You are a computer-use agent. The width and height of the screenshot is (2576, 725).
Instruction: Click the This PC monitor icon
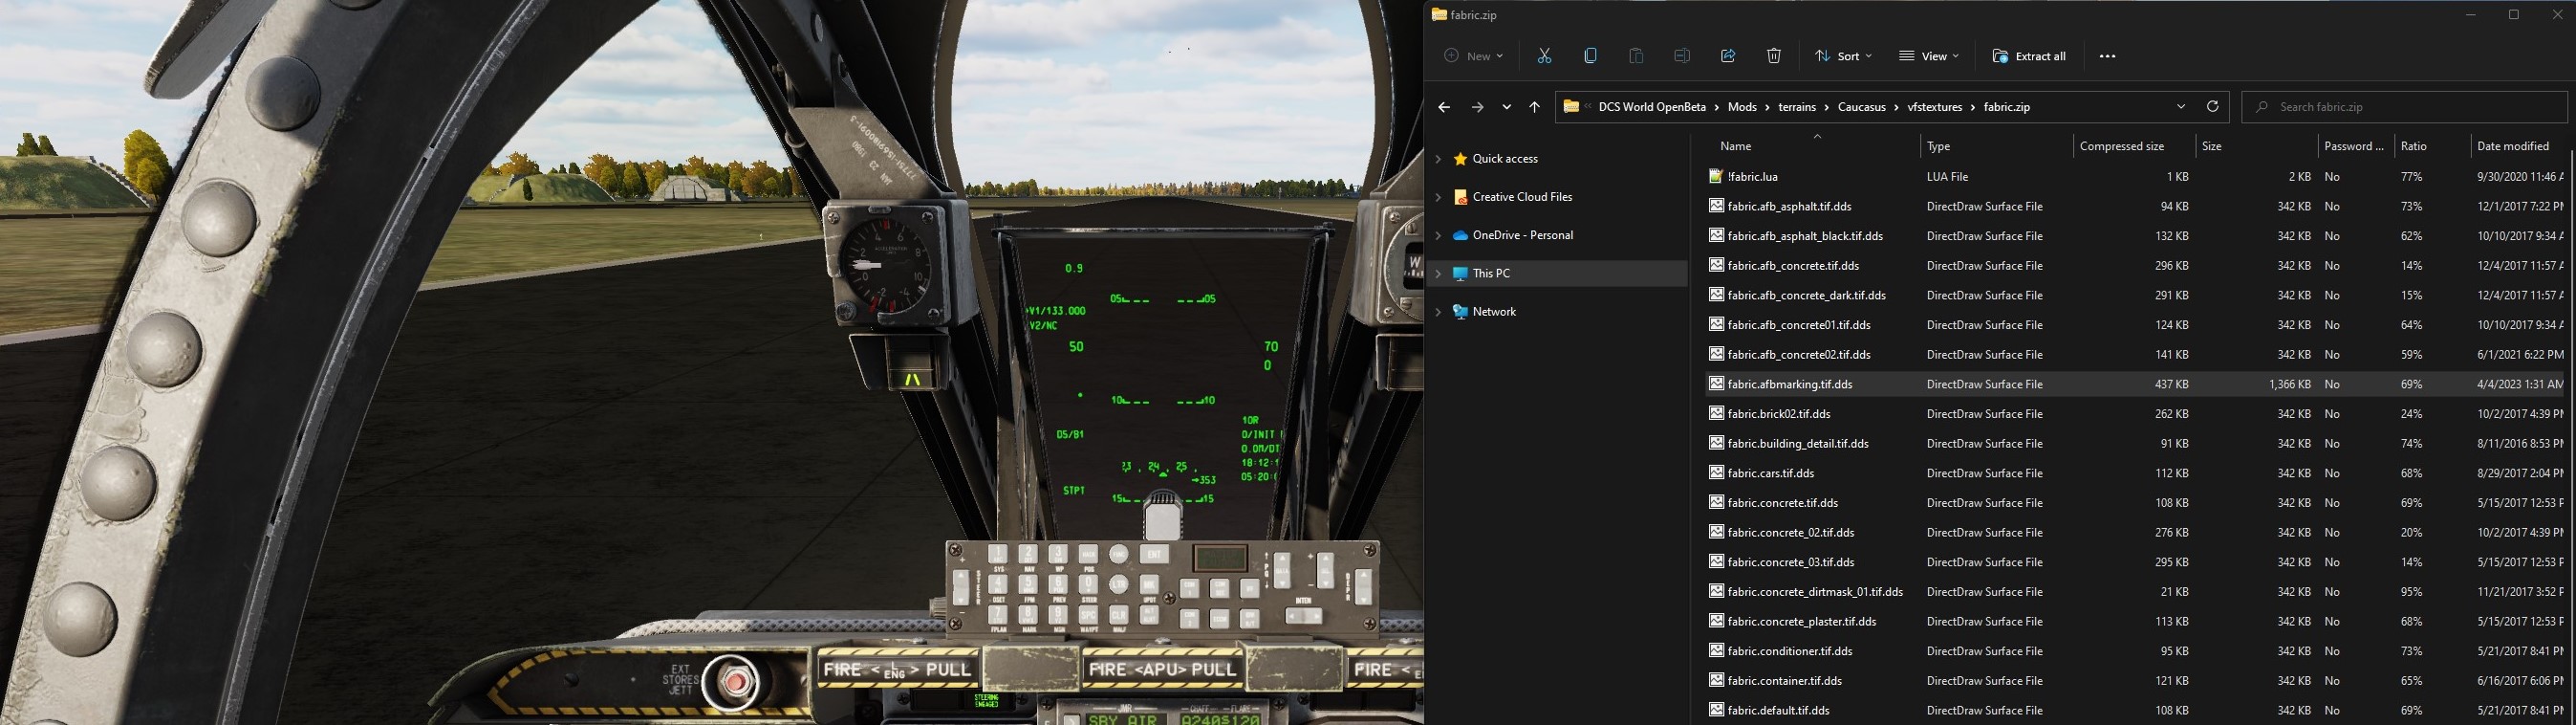click(x=1460, y=273)
